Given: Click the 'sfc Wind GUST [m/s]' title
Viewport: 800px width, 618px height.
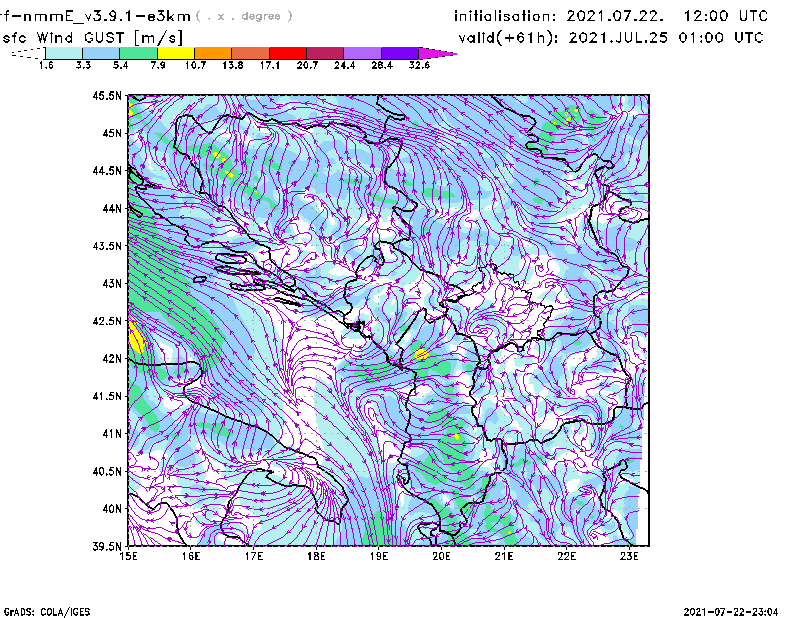Looking at the screenshot, I should coord(92,38).
